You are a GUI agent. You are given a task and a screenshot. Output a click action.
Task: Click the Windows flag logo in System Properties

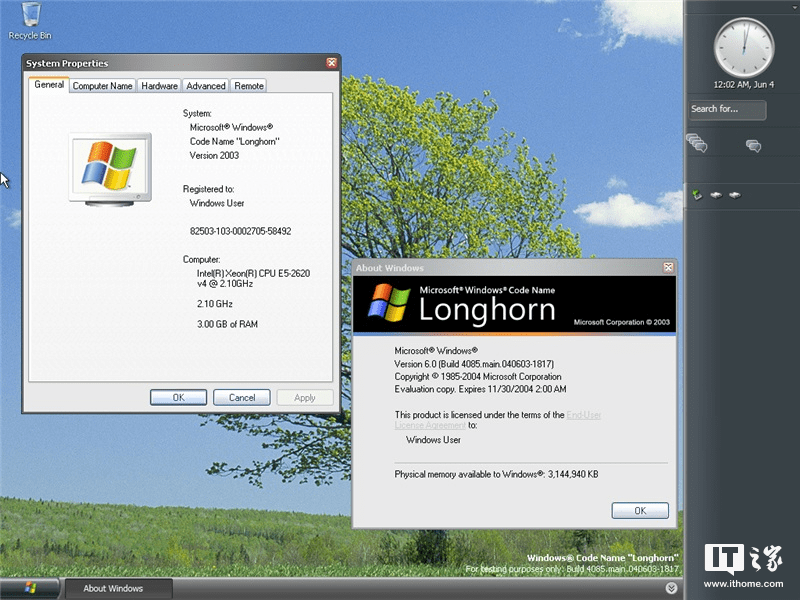tap(109, 163)
